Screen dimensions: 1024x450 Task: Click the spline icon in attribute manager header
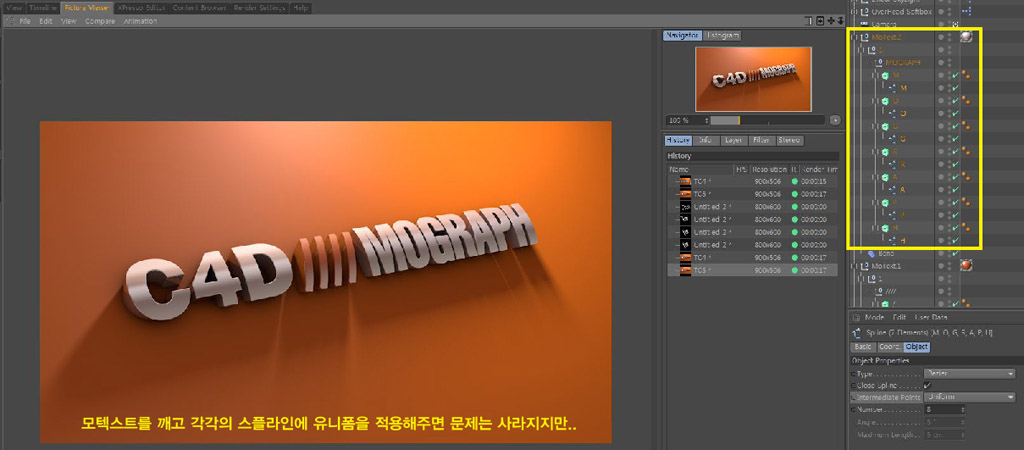pos(856,334)
